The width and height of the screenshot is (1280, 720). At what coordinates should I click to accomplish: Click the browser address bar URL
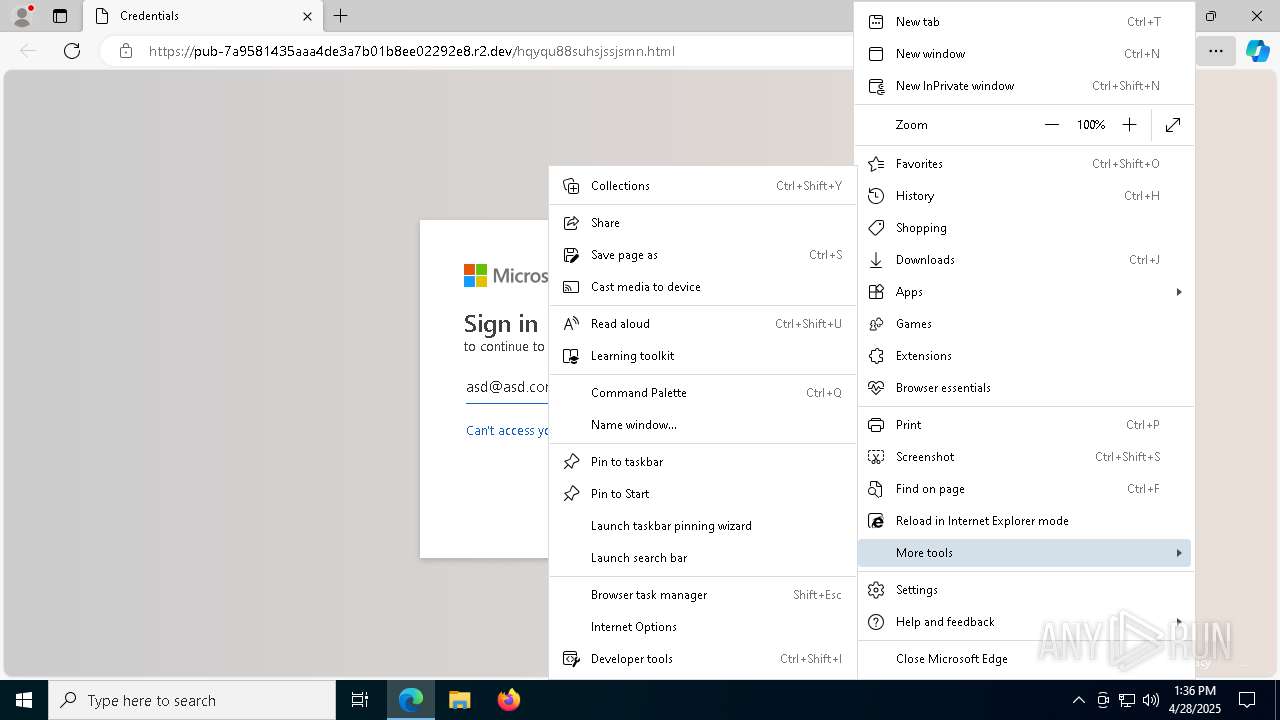(x=412, y=51)
